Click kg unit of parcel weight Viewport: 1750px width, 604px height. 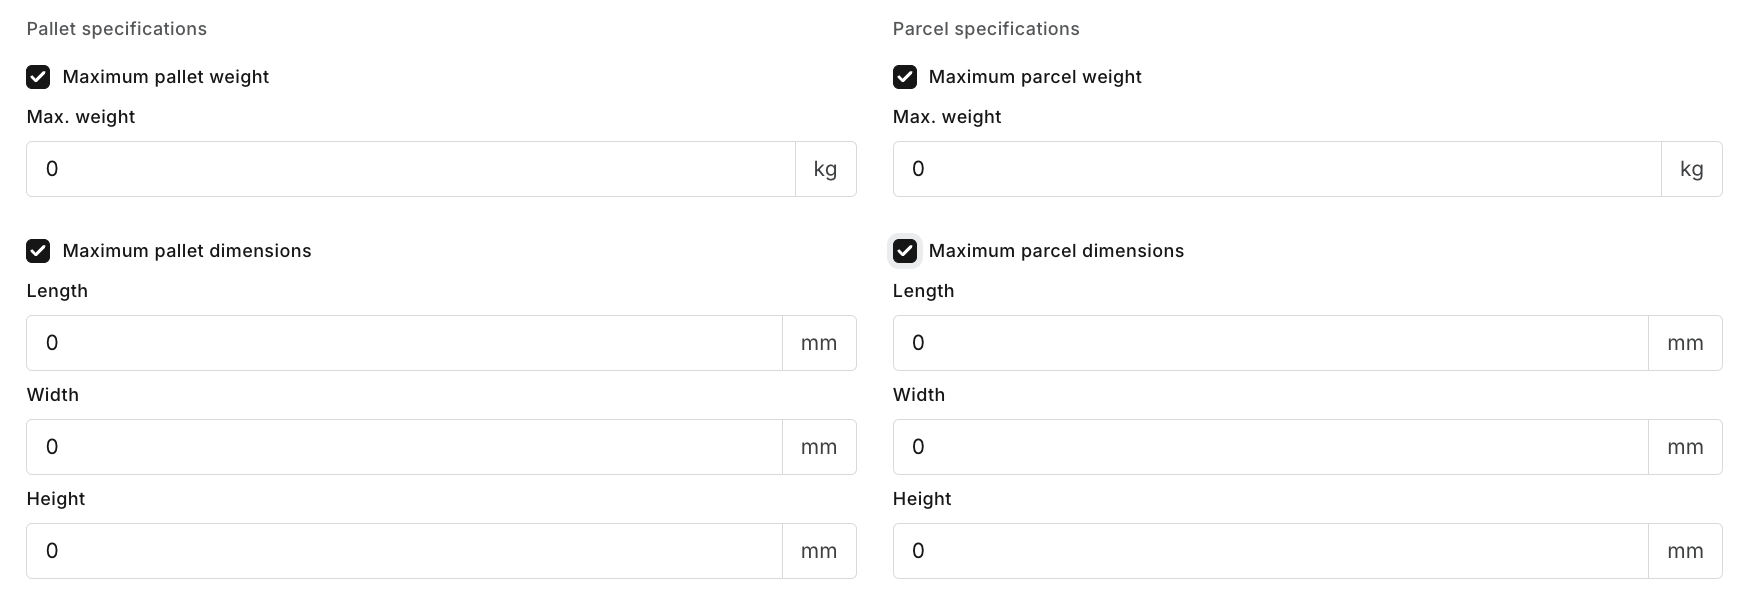(x=1691, y=169)
